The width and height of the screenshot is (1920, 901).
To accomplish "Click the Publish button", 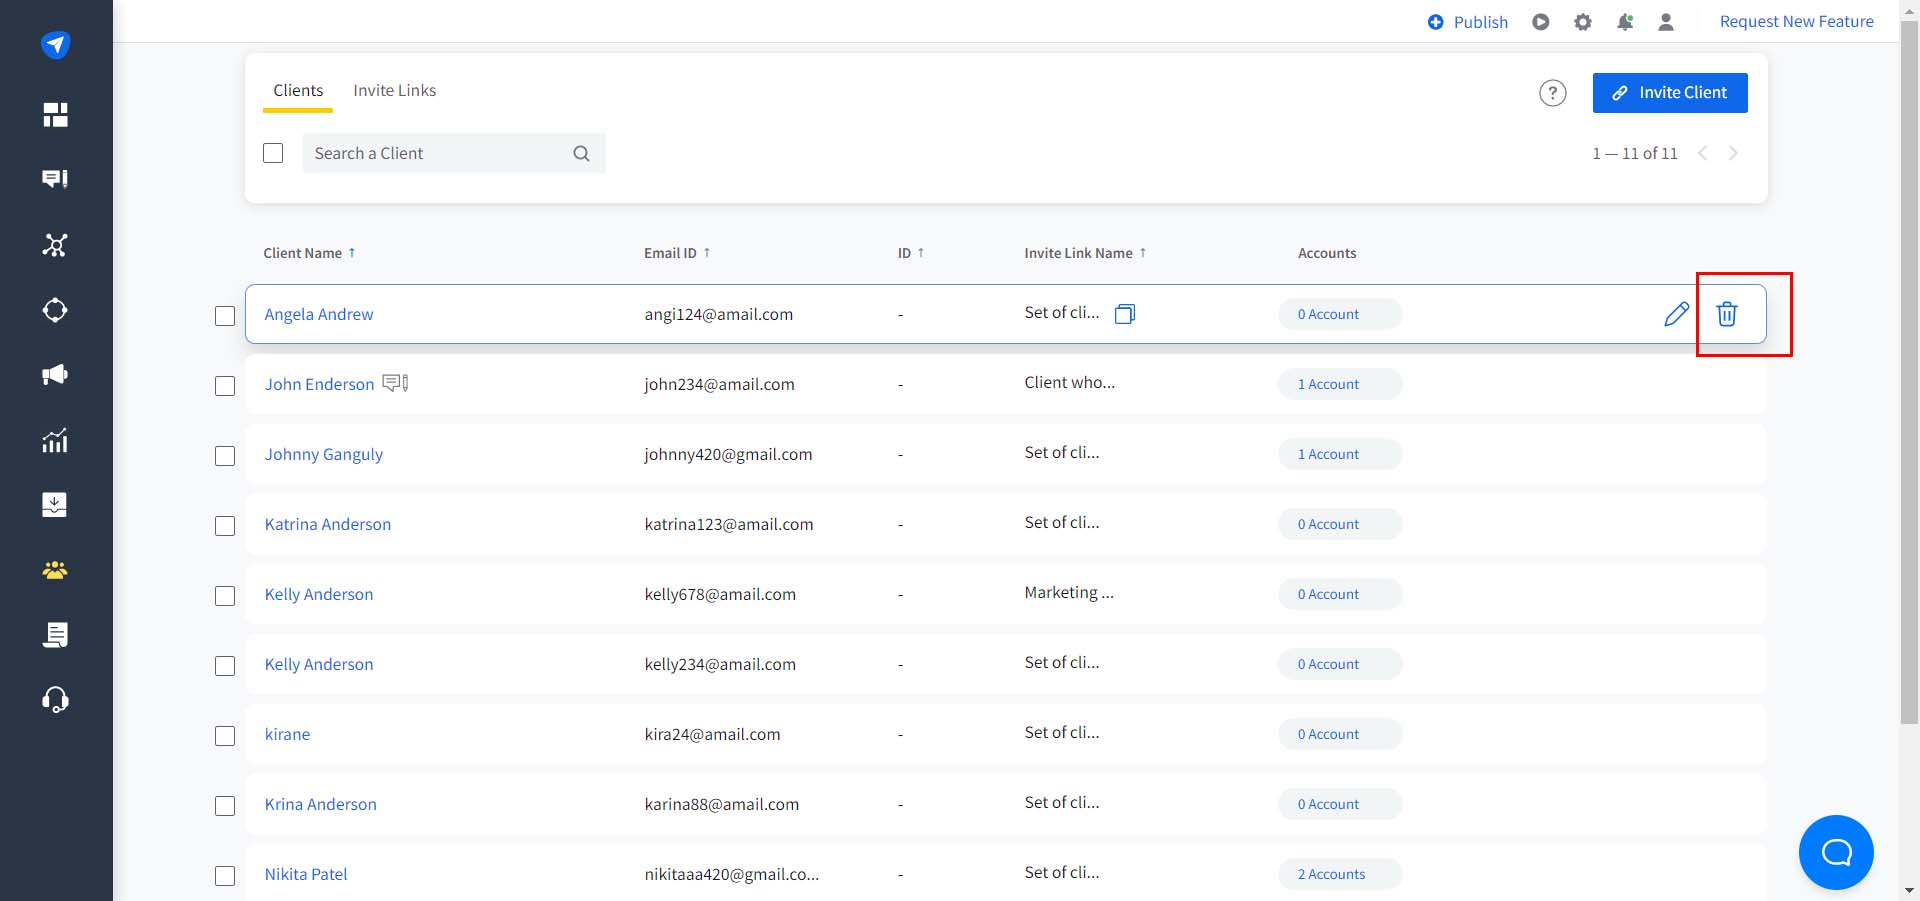I will click(1467, 22).
